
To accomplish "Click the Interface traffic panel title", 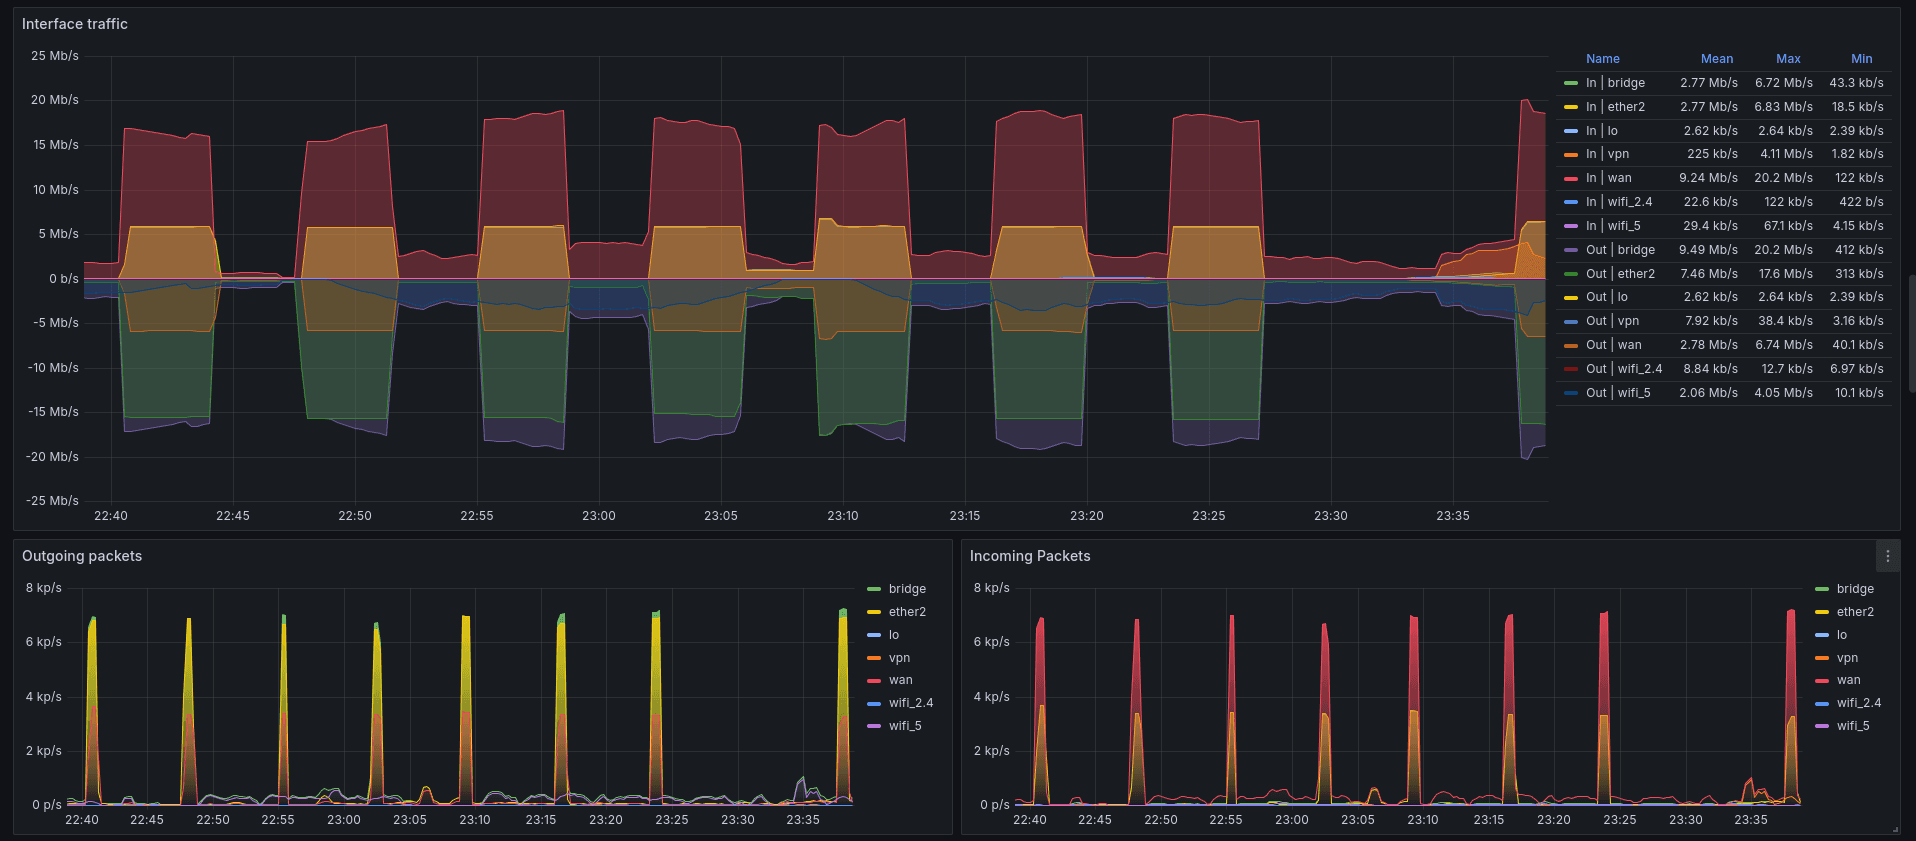I will [75, 24].
